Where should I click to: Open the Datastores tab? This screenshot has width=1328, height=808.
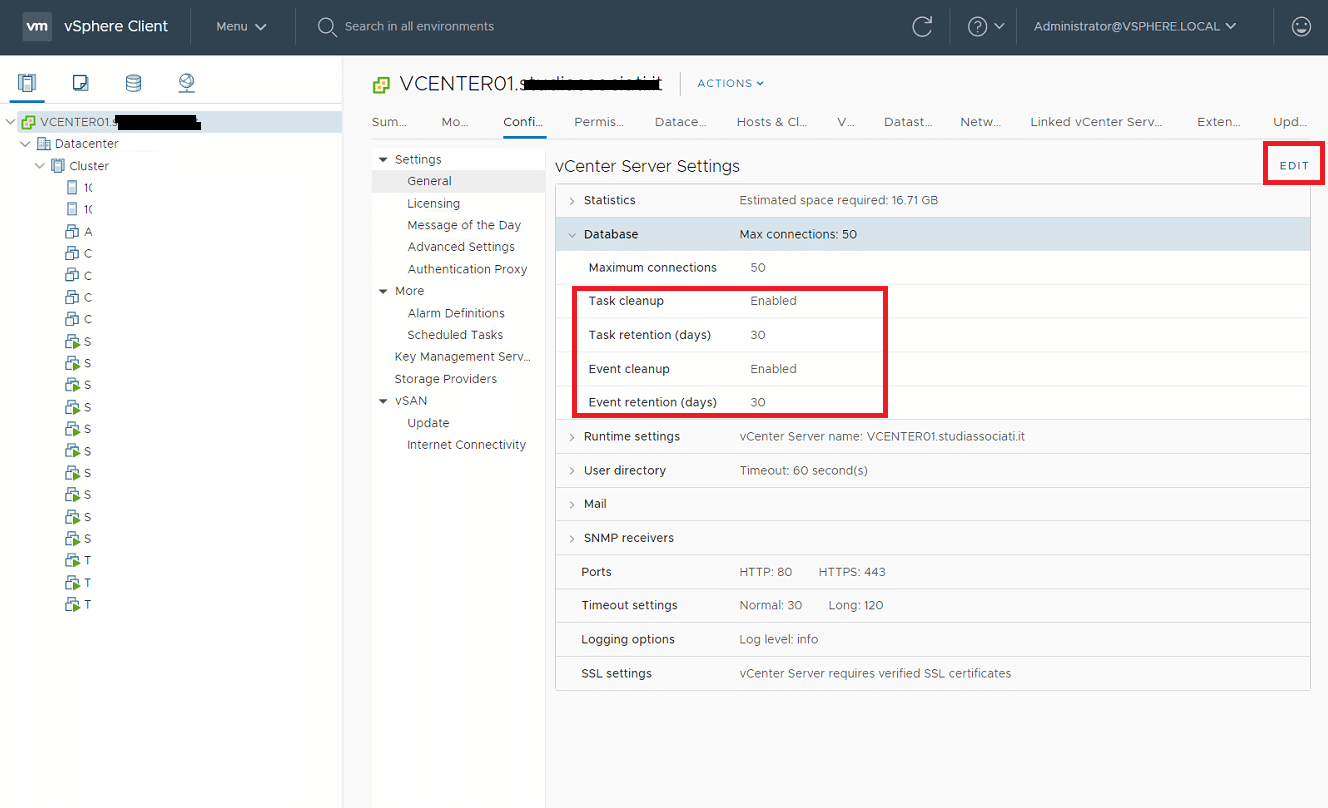point(908,122)
